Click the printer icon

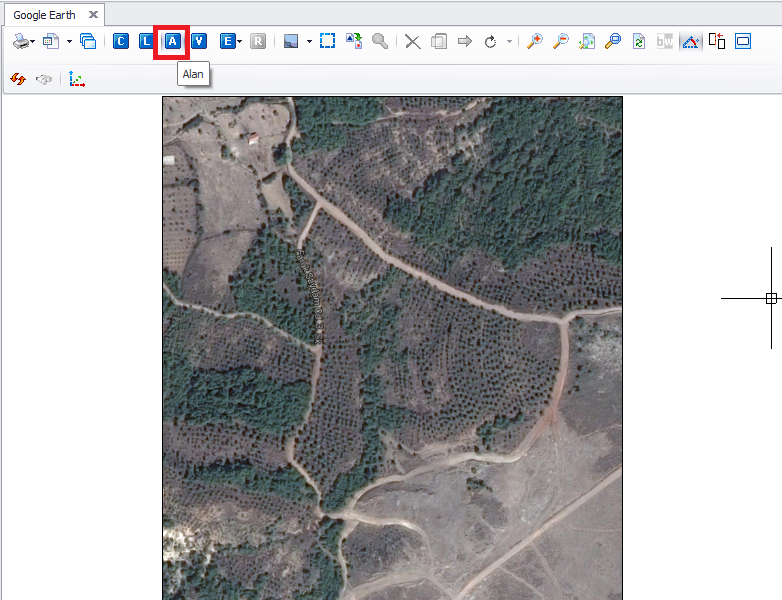[x=21, y=41]
